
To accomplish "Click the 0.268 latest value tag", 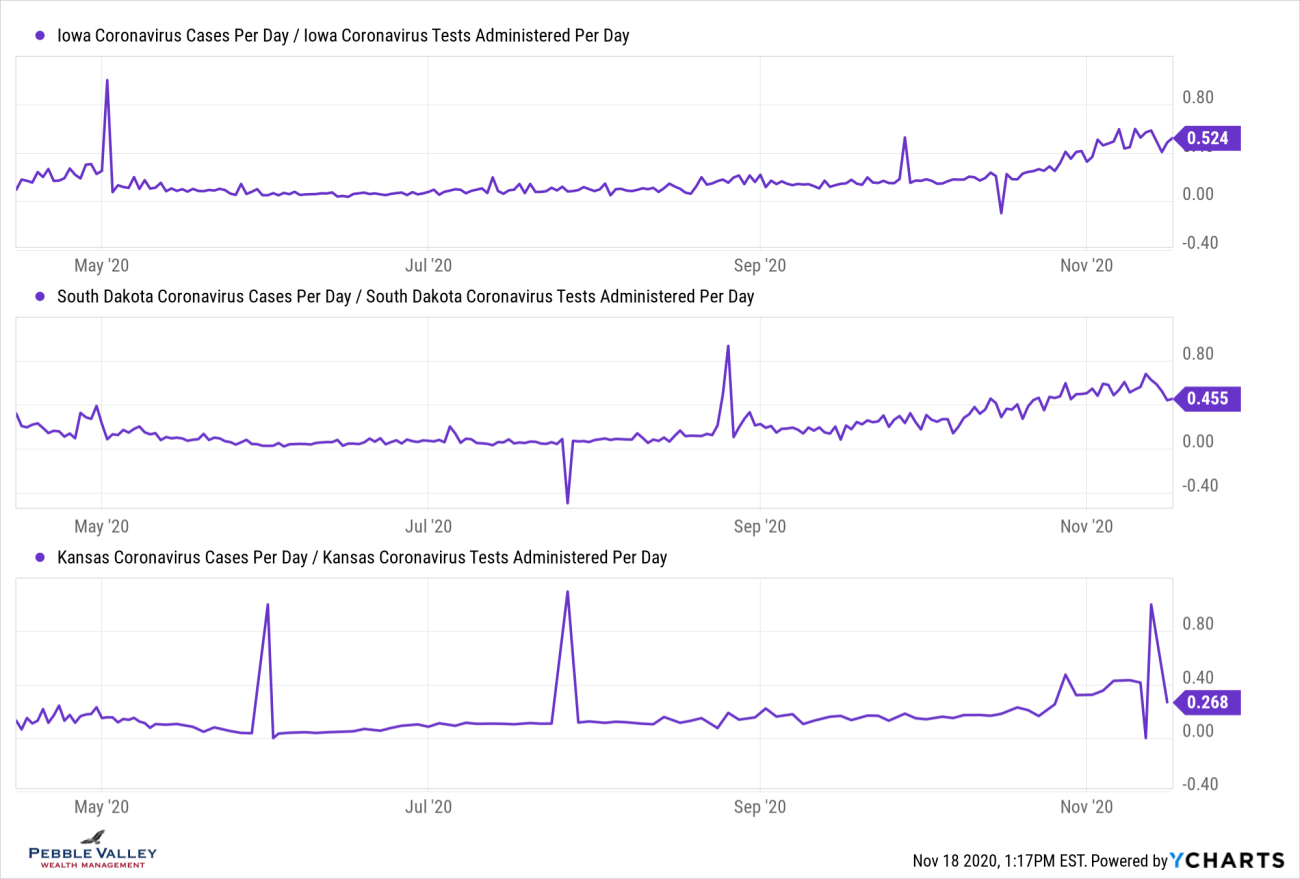I will pos(1208,702).
